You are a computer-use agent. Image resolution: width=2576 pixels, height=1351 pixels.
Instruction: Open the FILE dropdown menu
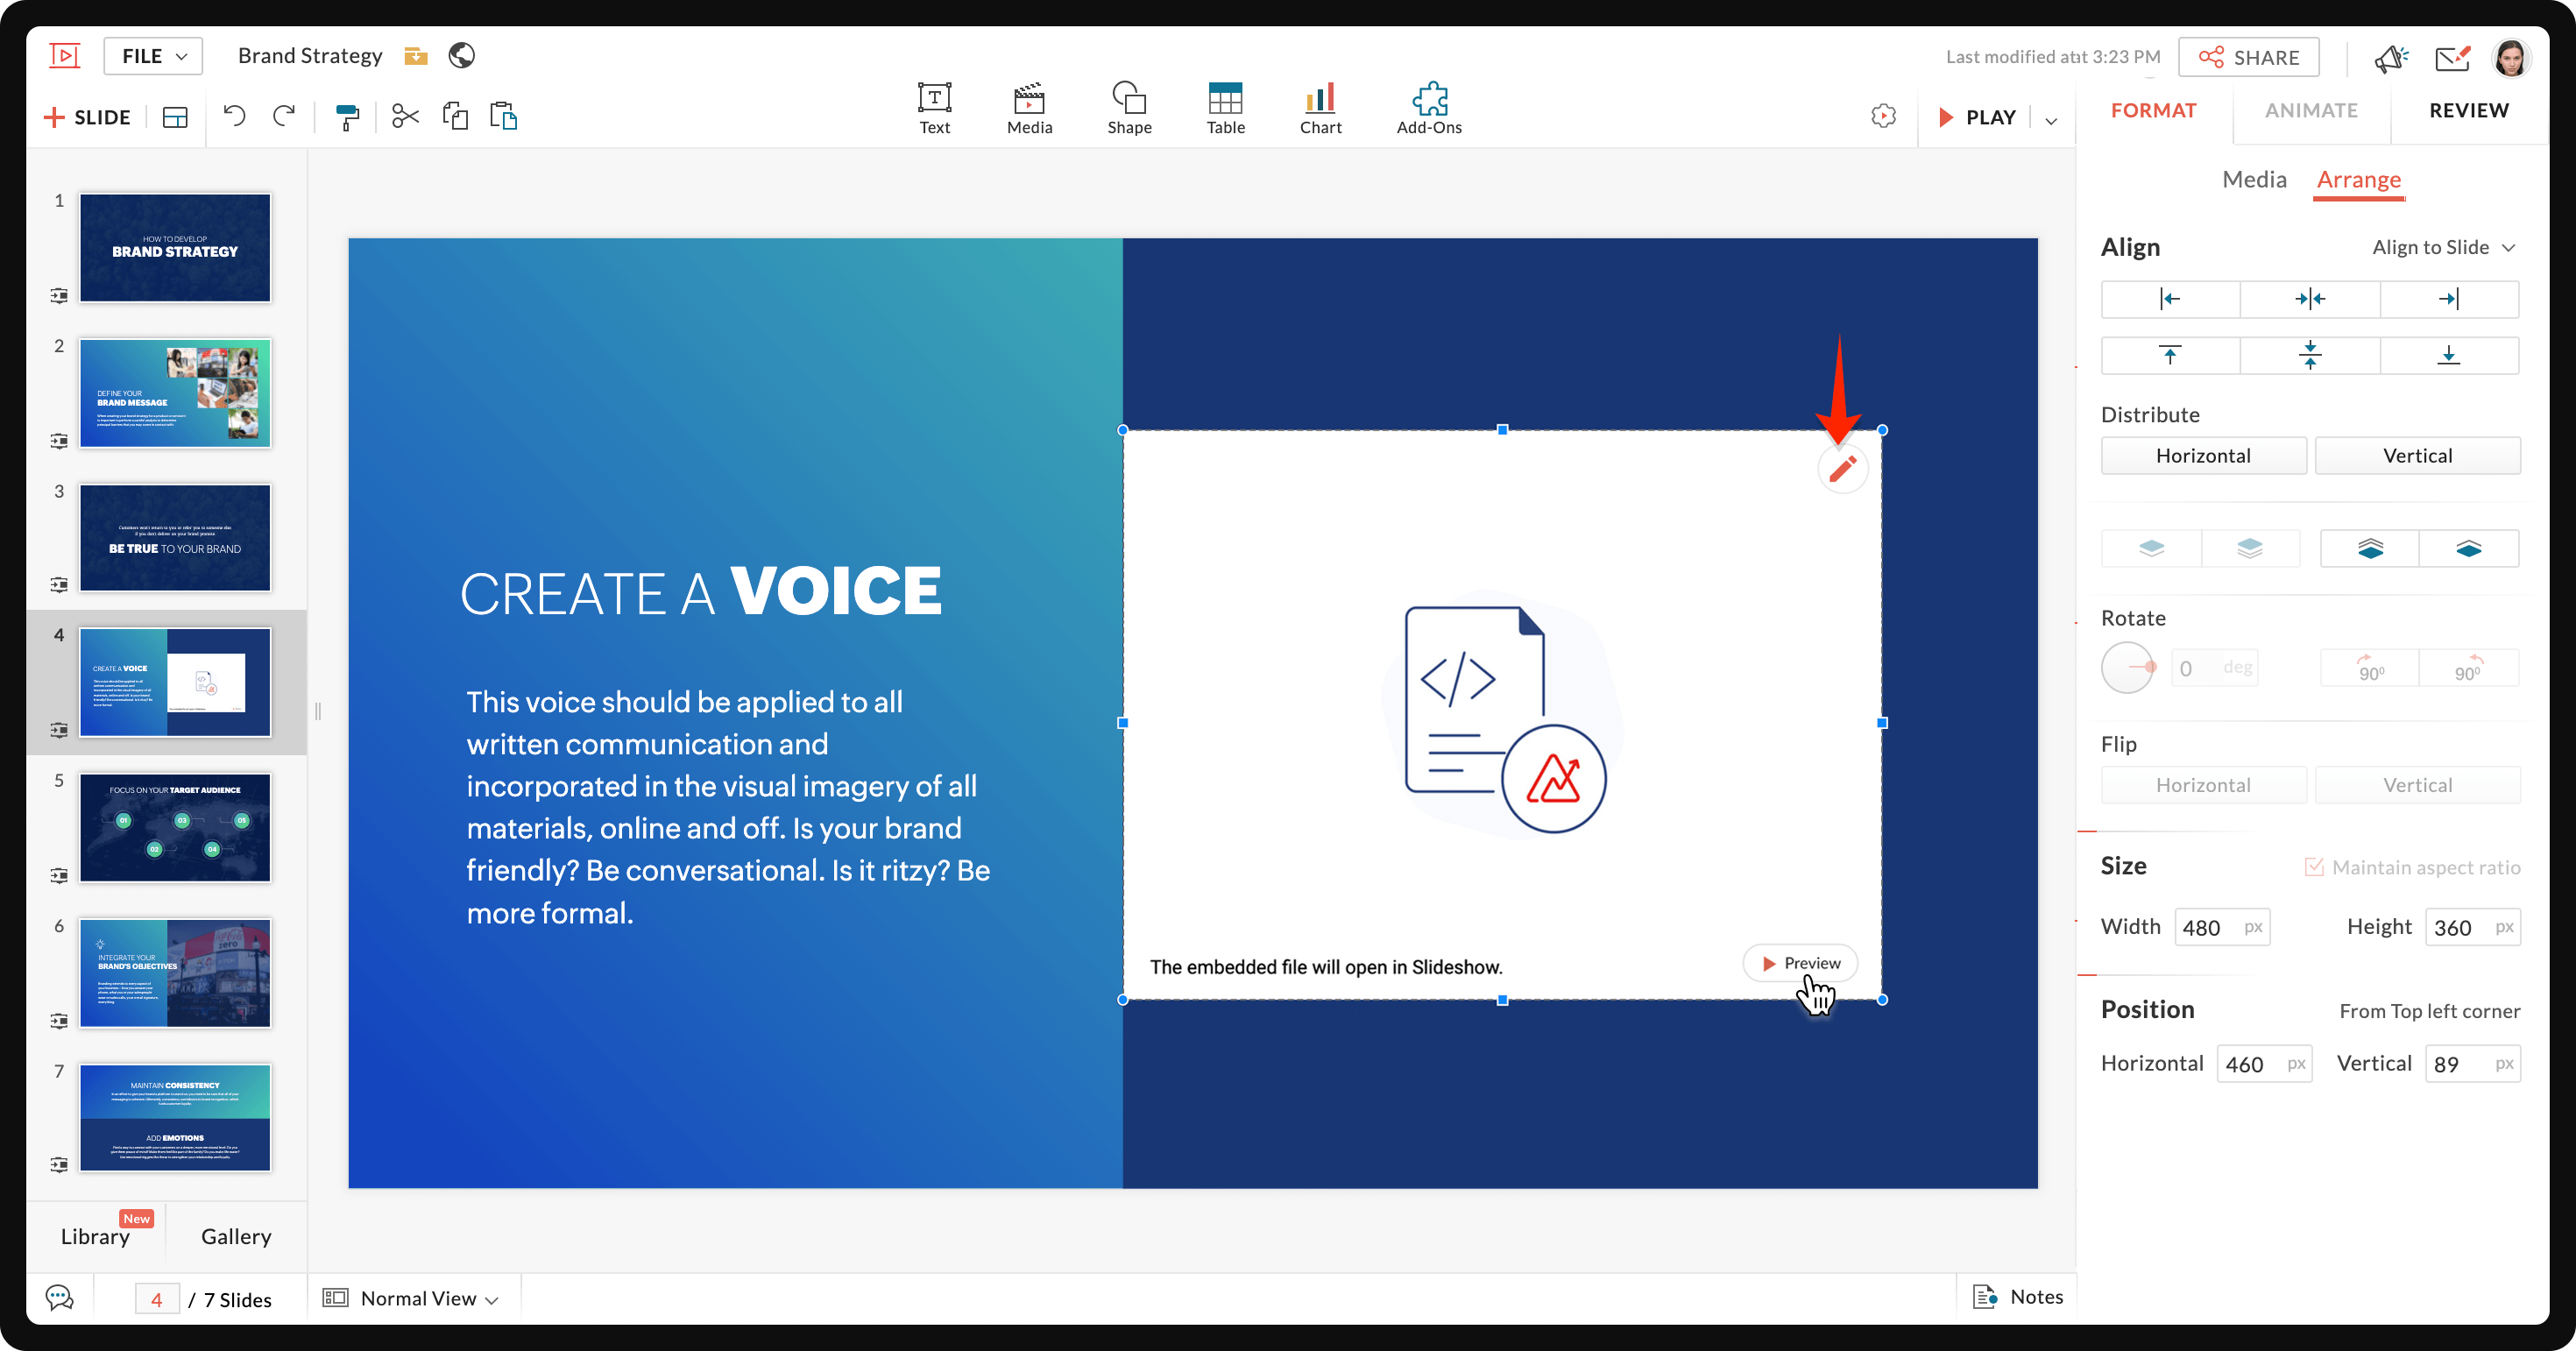point(153,56)
